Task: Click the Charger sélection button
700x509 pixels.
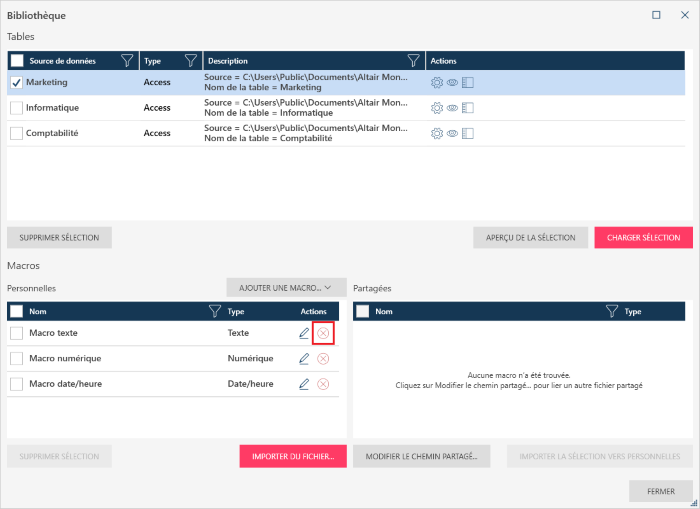Action: pyautogui.click(x=643, y=238)
